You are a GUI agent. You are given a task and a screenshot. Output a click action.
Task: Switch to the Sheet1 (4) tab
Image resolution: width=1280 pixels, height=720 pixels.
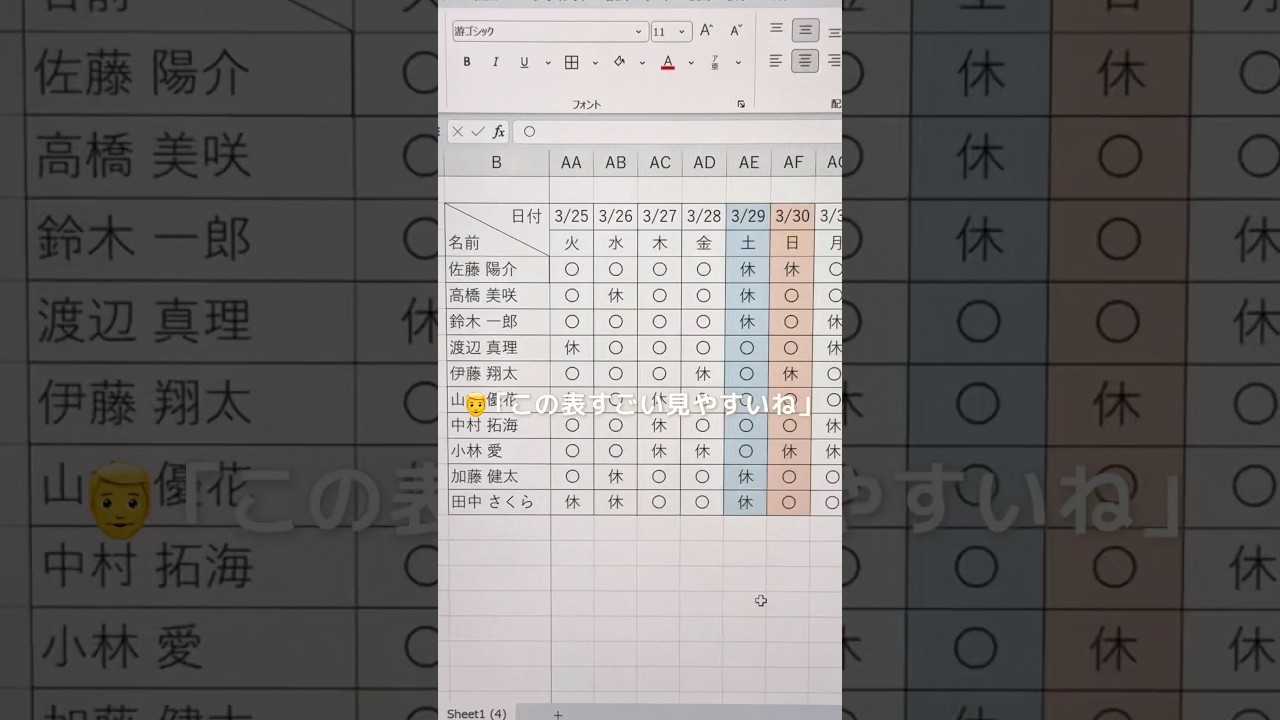click(x=476, y=714)
